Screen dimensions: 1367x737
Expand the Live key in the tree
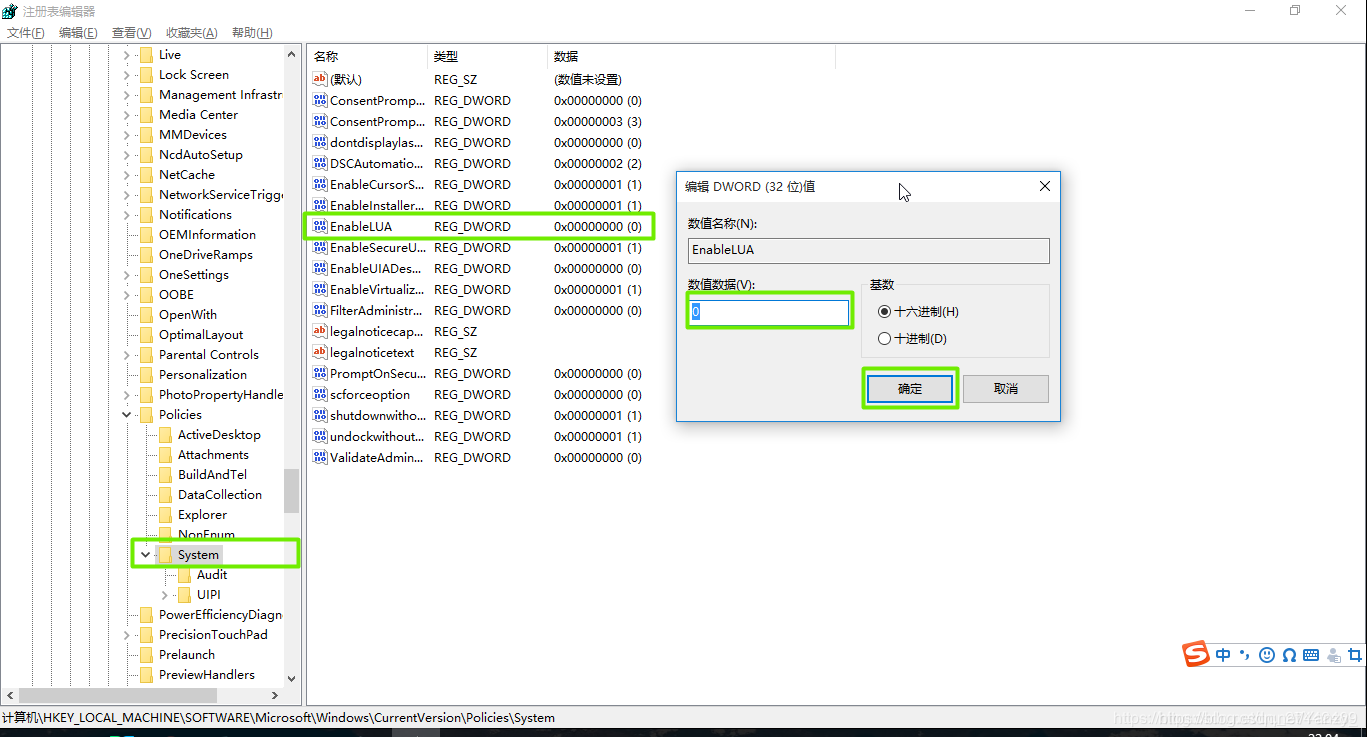[x=126, y=55]
